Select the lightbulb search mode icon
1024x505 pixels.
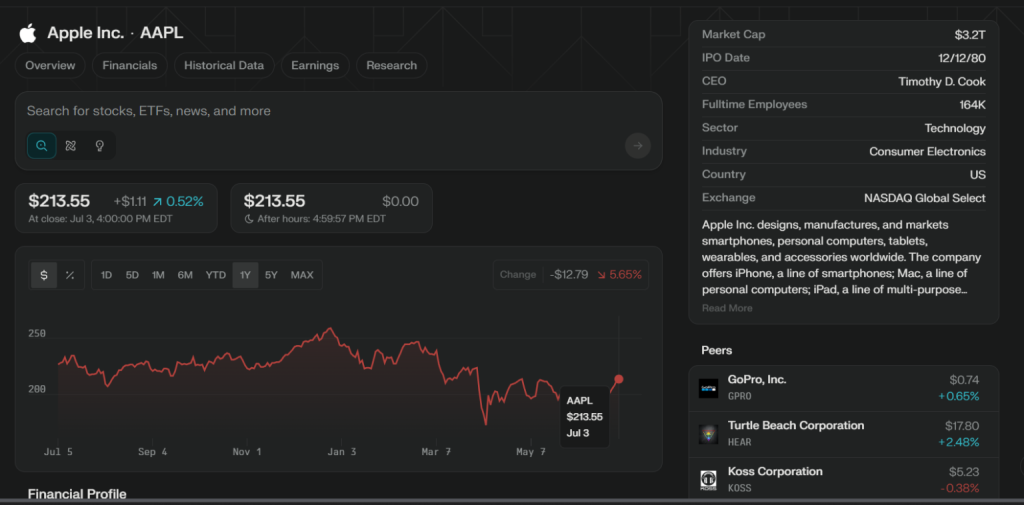tap(100, 146)
